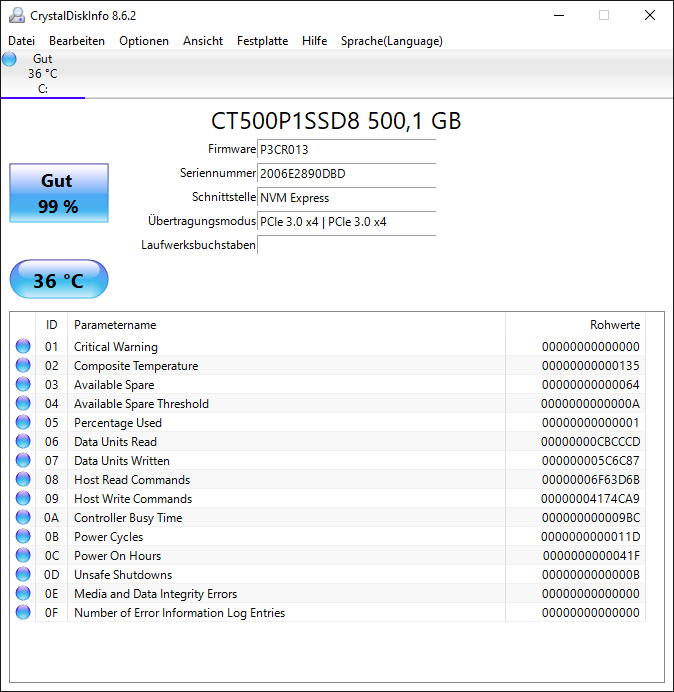
Task: Open the Datei menu
Action: (21, 41)
